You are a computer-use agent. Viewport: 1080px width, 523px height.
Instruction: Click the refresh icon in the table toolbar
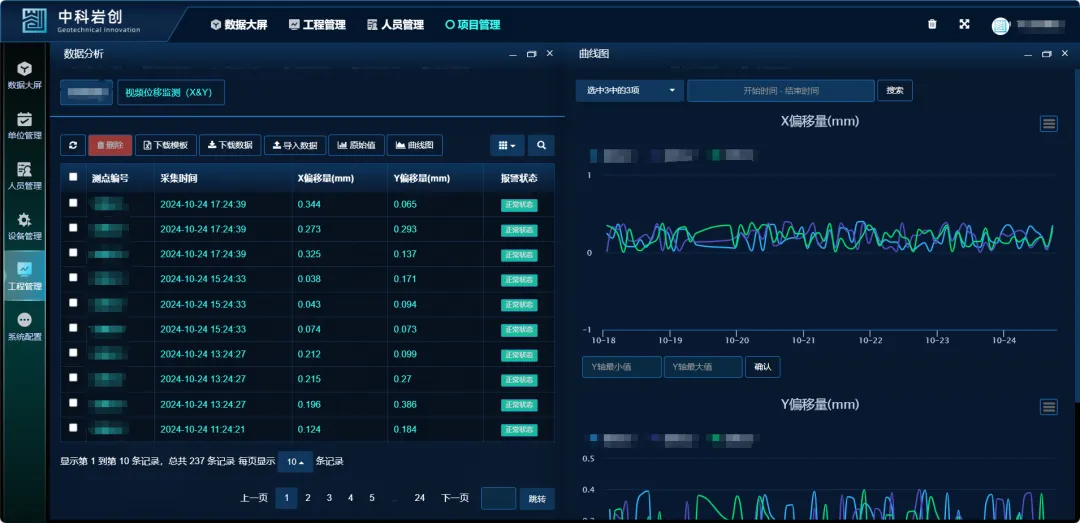click(73, 145)
